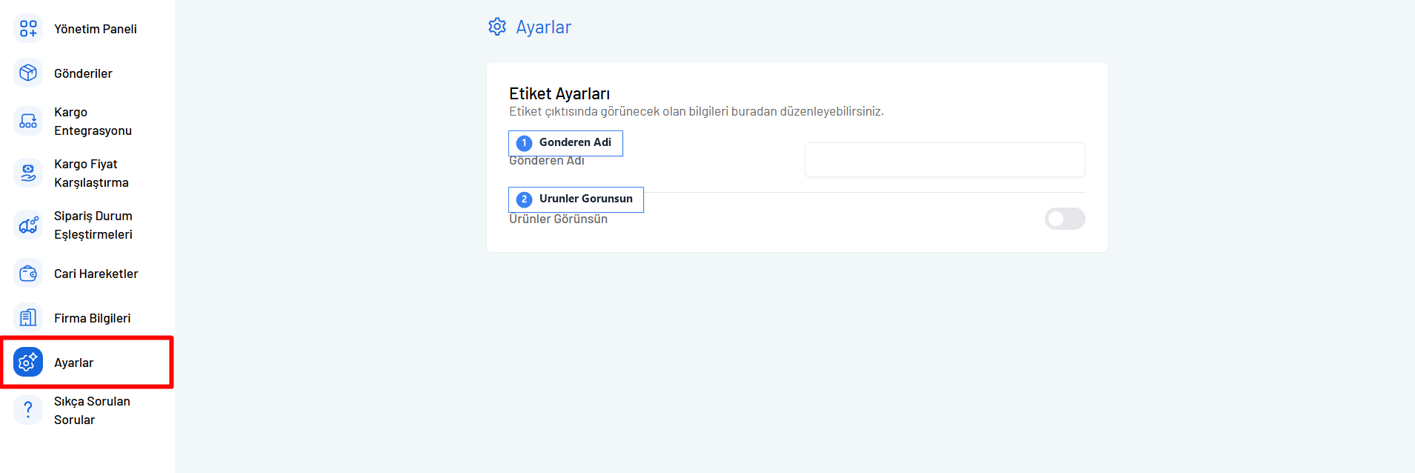Image resolution: width=1415 pixels, height=473 pixels.
Task: Focus the Gönderen Adı text input
Action: [x=944, y=160]
